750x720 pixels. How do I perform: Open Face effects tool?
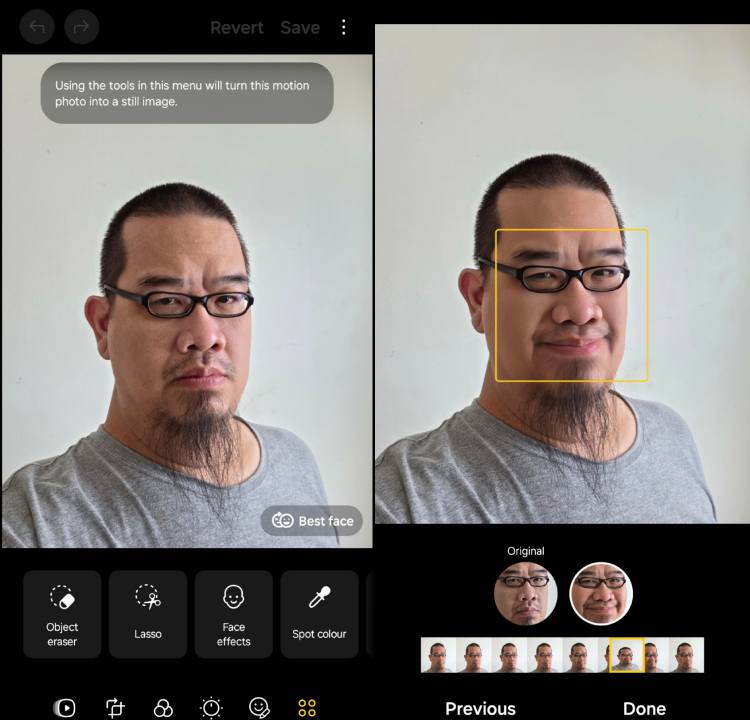pyautogui.click(x=233, y=614)
